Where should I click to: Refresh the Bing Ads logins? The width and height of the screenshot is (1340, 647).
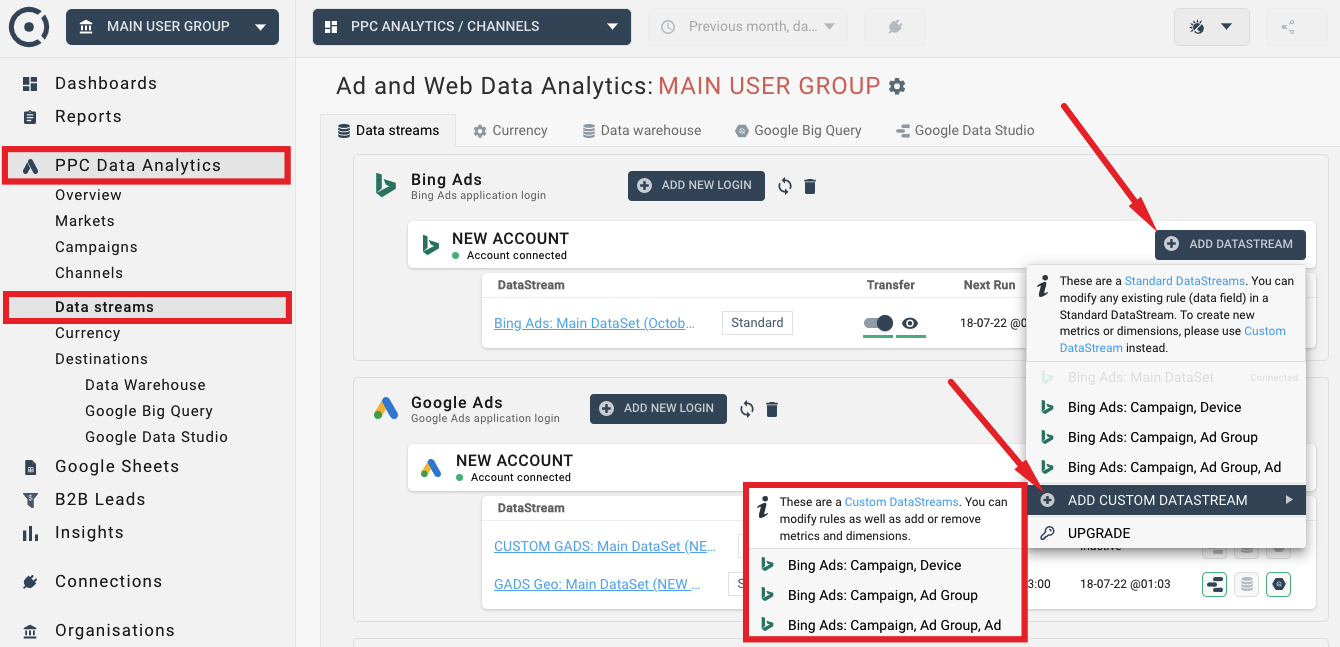[x=785, y=186]
